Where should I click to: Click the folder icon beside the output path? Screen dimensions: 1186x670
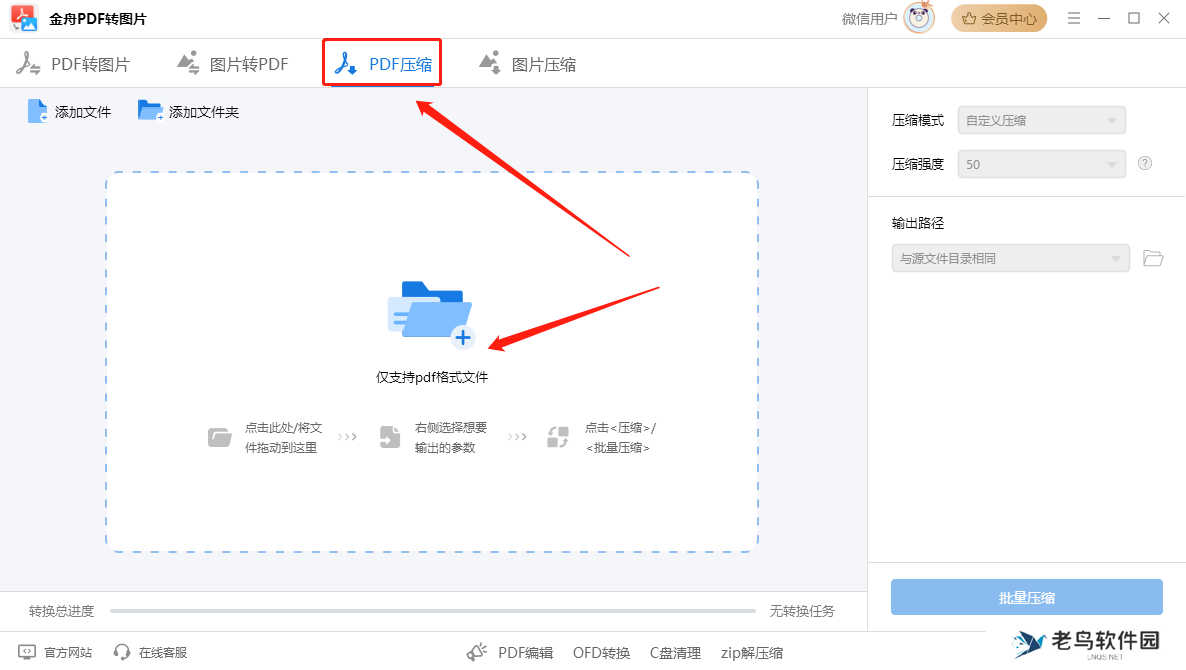pyautogui.click(x=1152, y=257)
